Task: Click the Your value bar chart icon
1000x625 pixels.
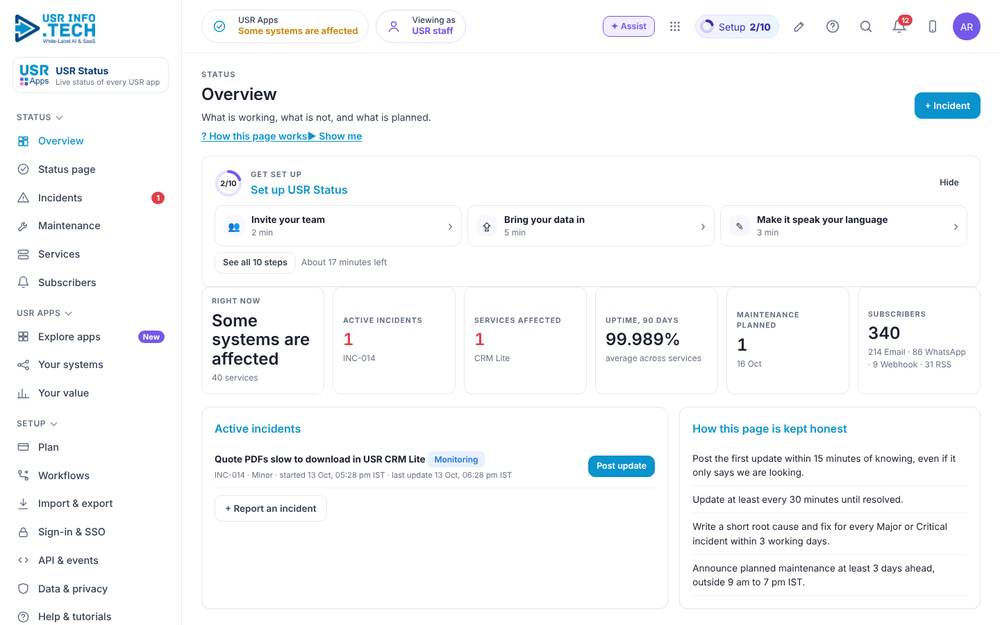Action: [x=23, y=393]
